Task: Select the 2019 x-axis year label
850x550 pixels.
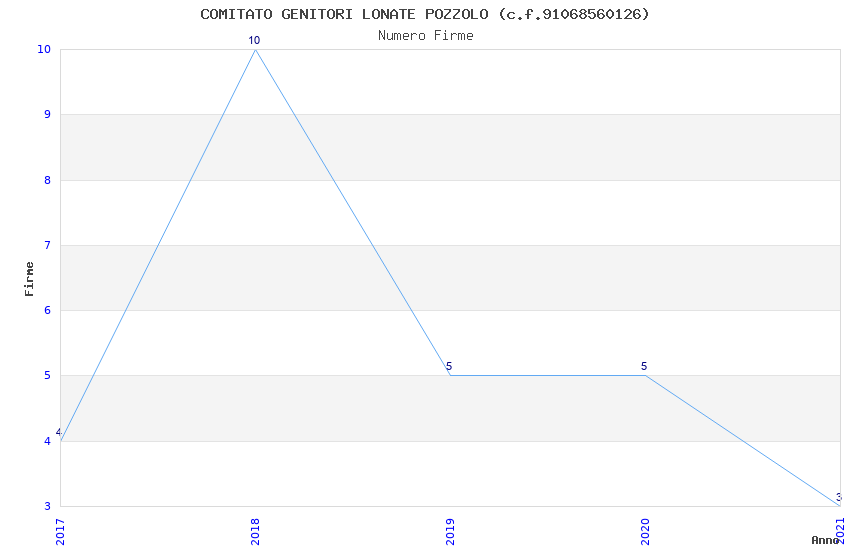Action: (450, 532)
